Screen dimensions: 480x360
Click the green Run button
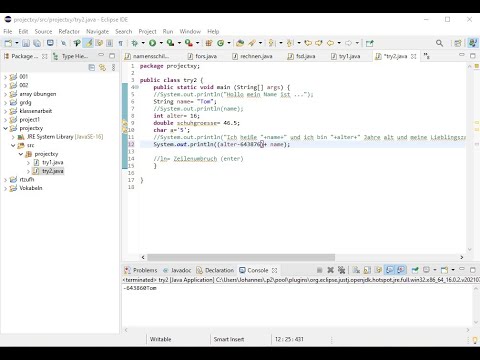pos(153,43)
